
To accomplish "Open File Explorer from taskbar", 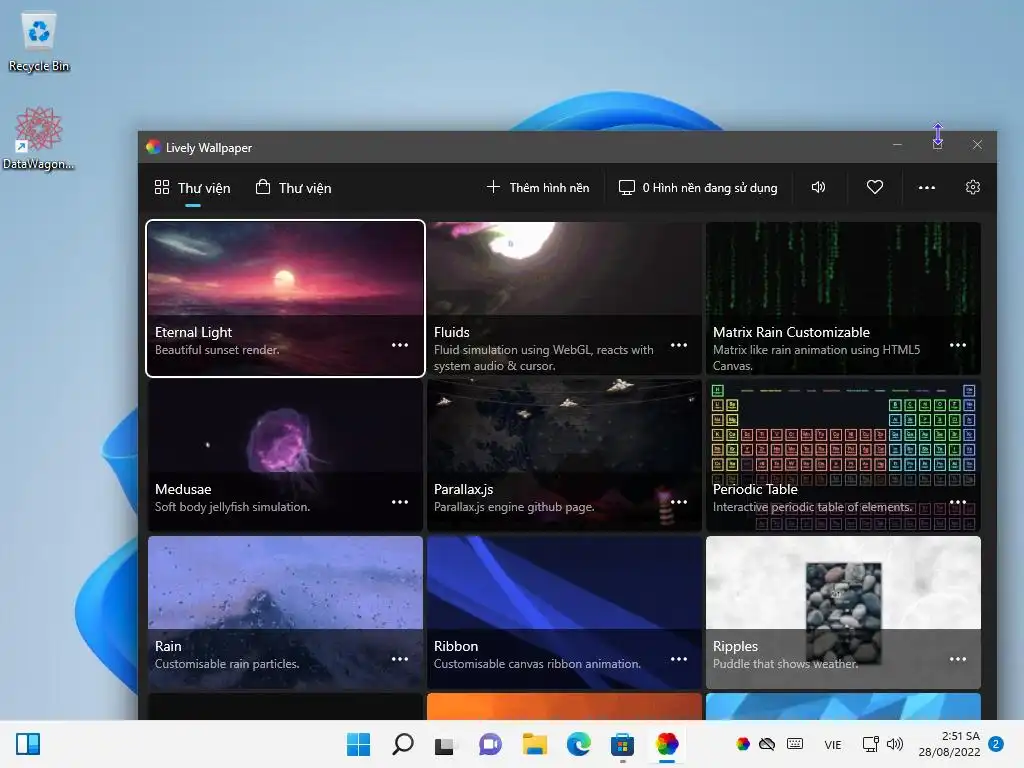I will [x=534, y=744].
